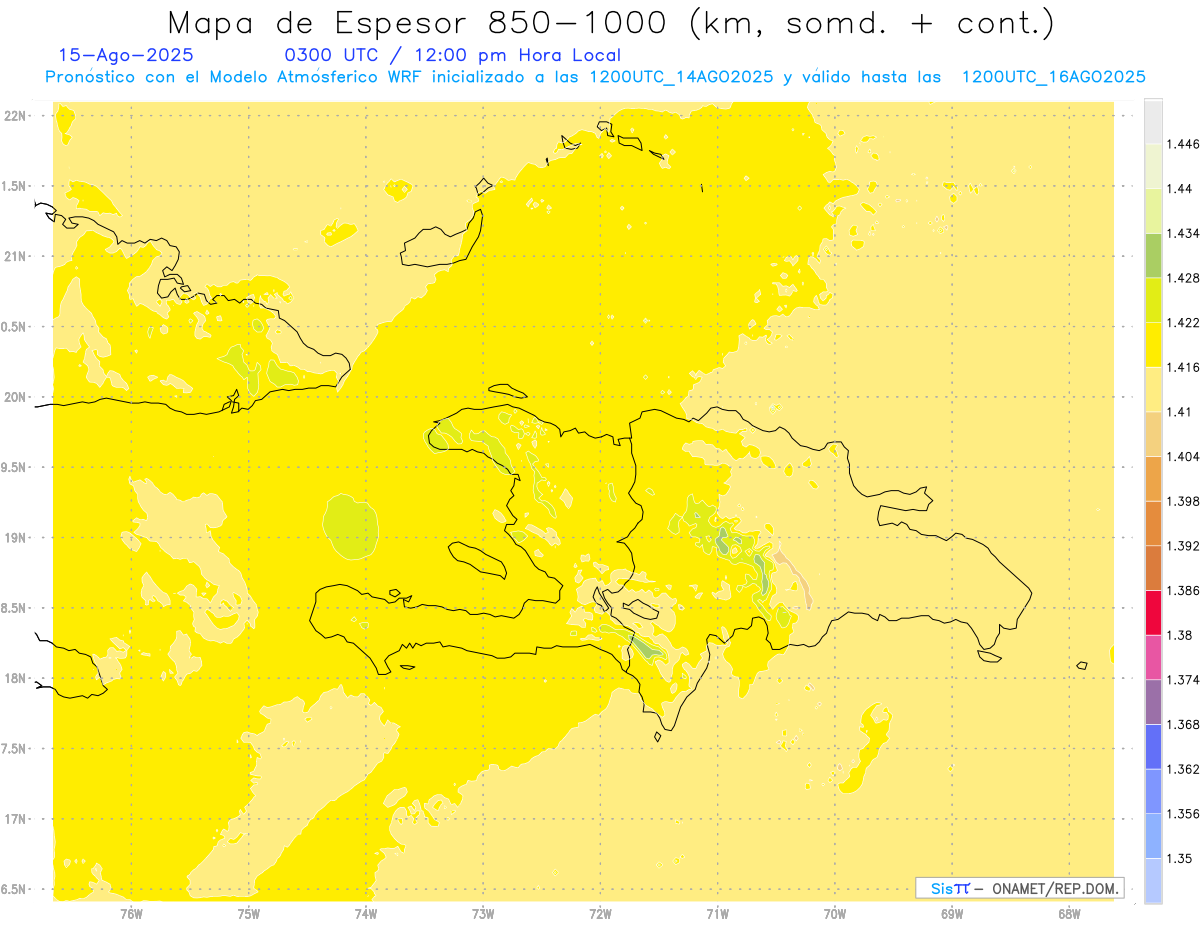This screenshot has width=1200, height=927.
Task: Click the longitude label "70W"
Action: tap(835, 913)
